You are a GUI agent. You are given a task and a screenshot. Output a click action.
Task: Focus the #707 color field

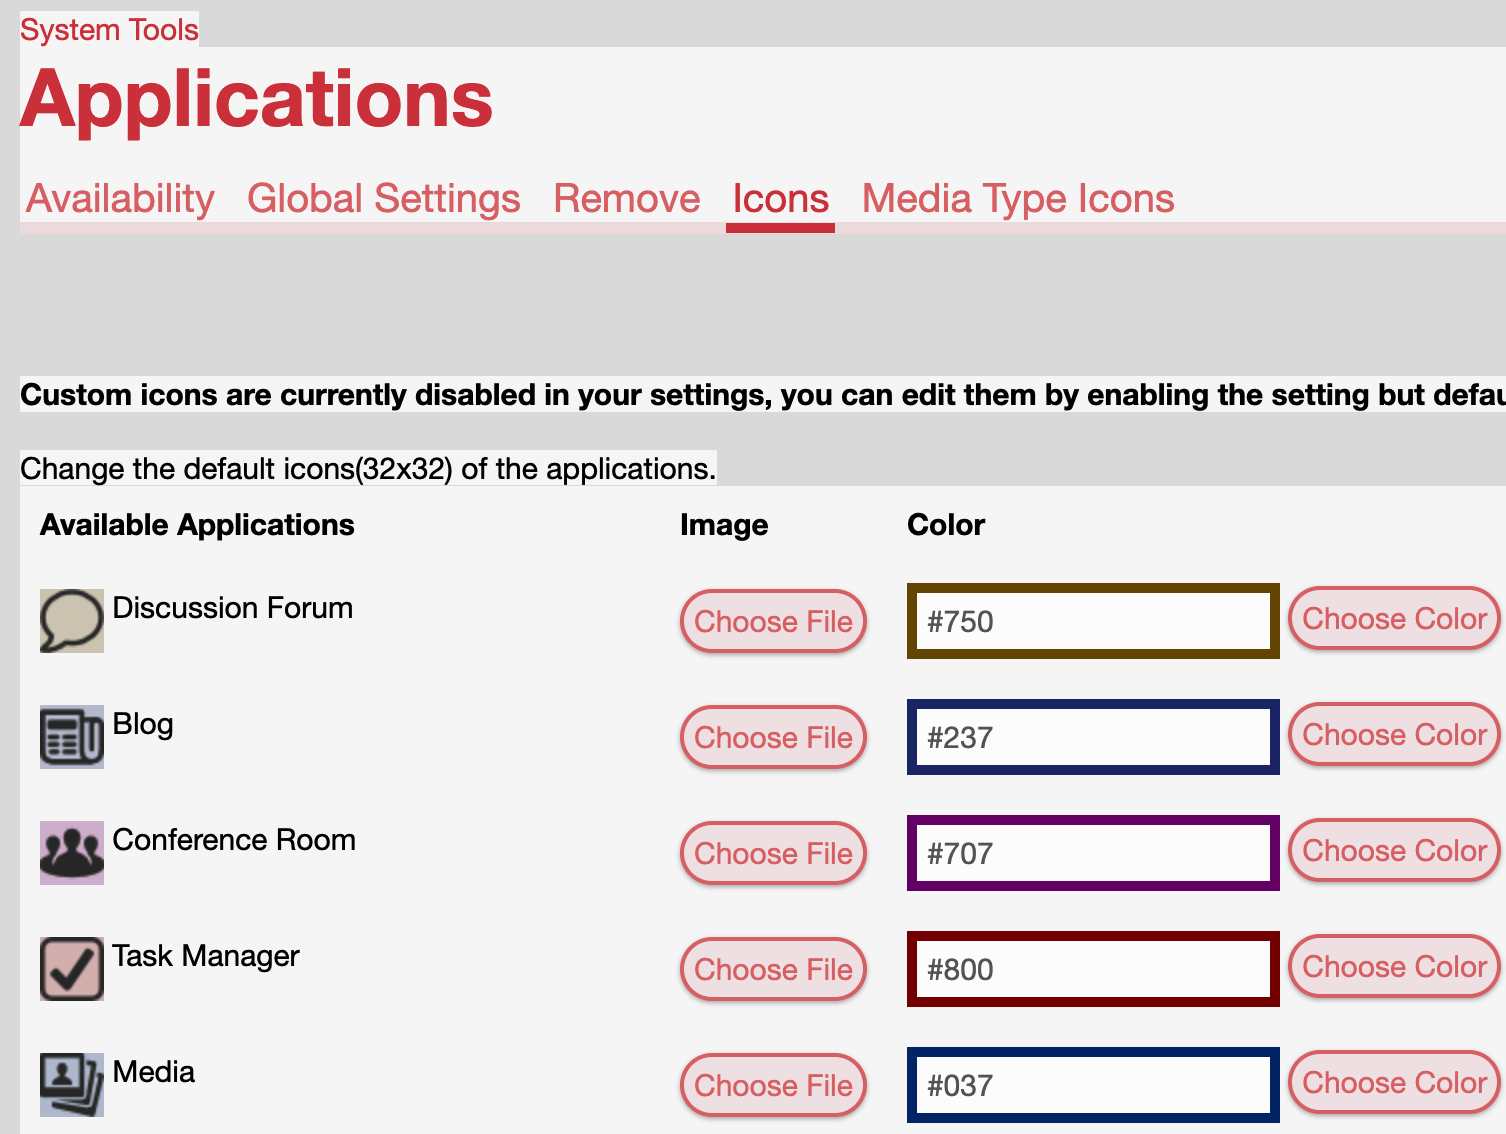click(x=1093, y=853)
